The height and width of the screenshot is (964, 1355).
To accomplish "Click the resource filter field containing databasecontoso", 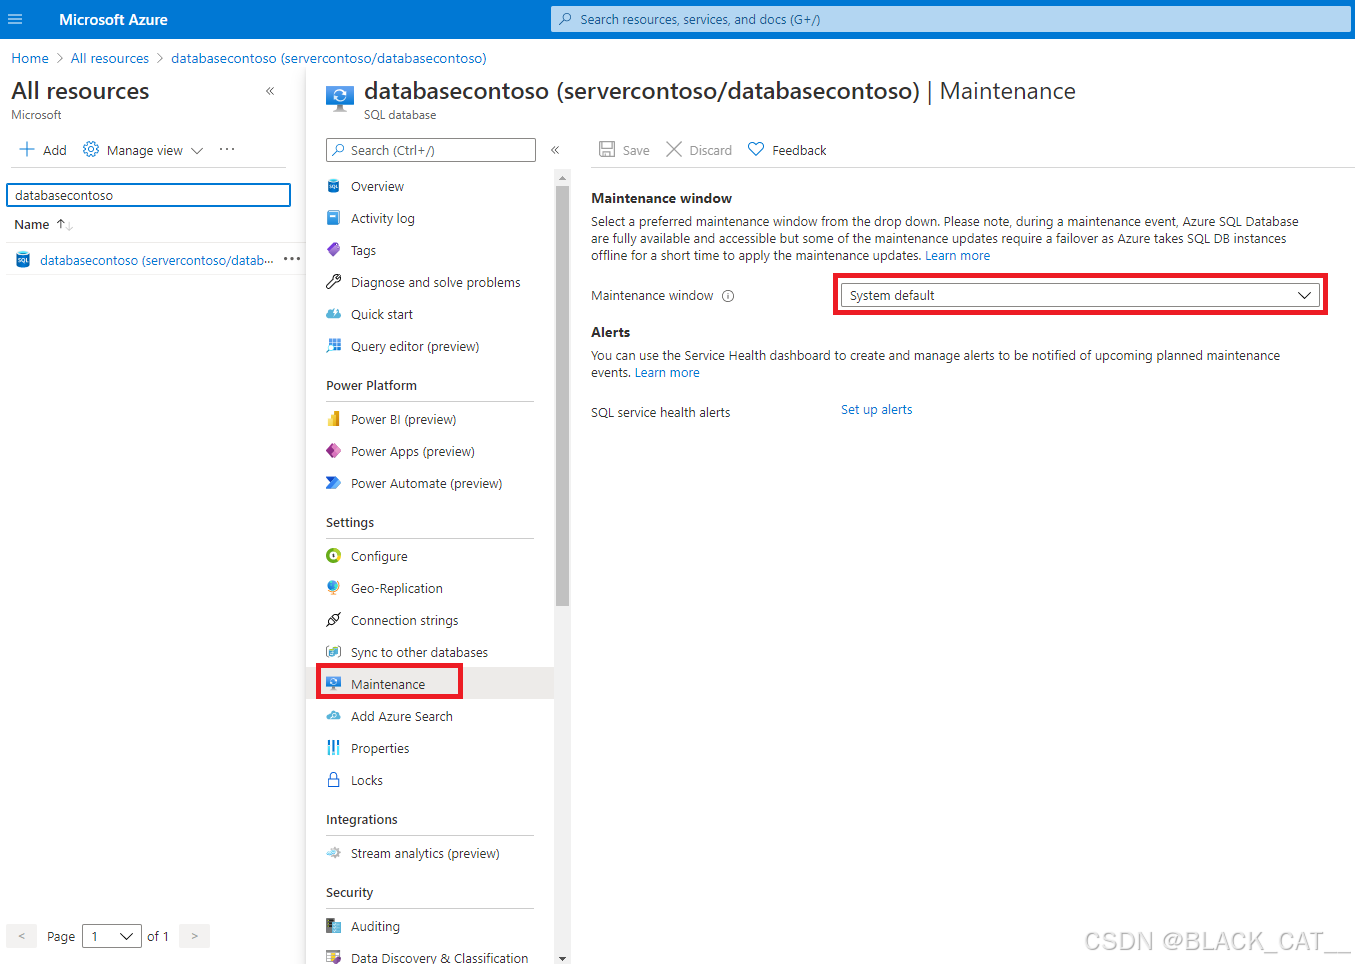I will point(148,195).
